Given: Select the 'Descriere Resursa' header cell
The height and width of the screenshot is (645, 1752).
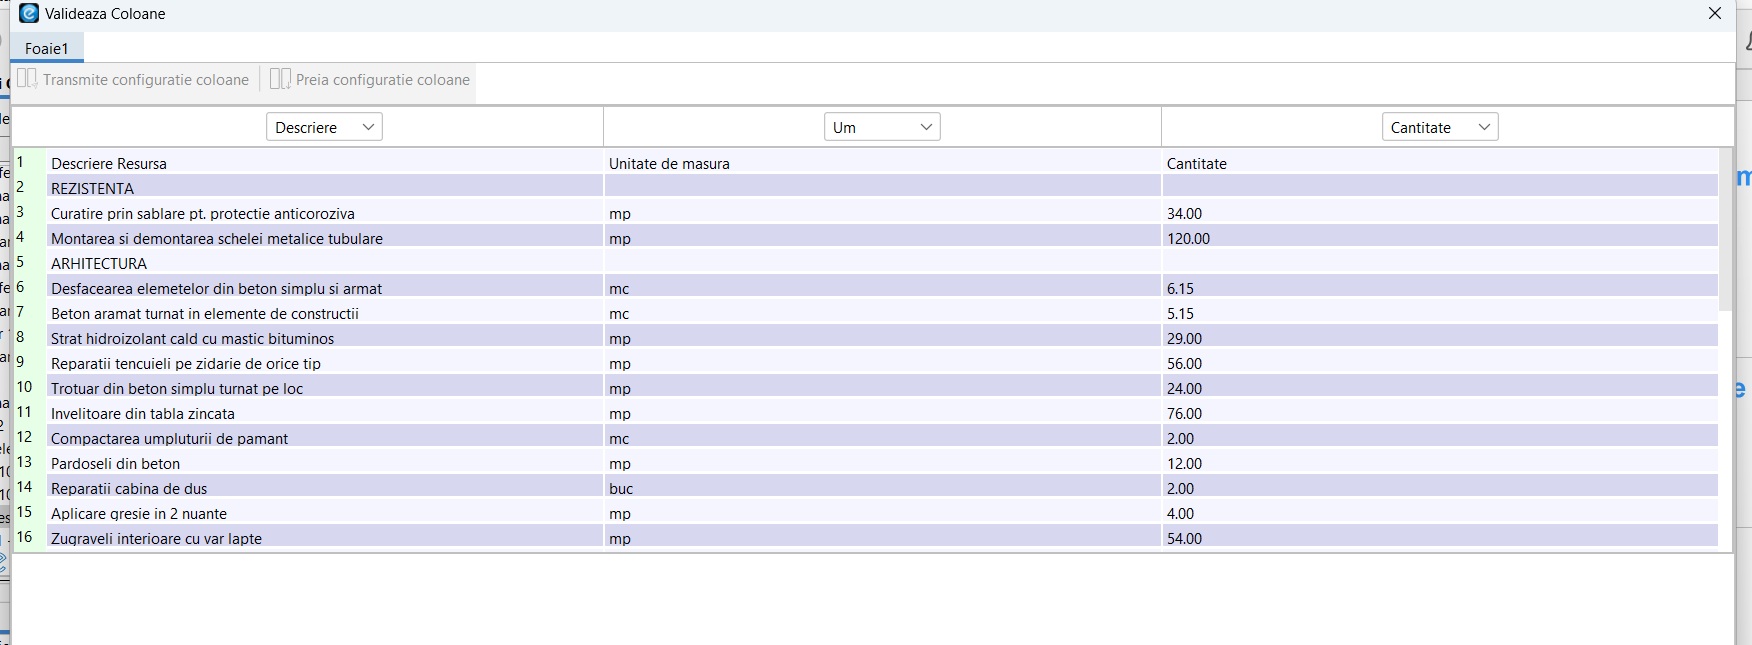Looking at the screenshot, I should click(x=325, y=163).
